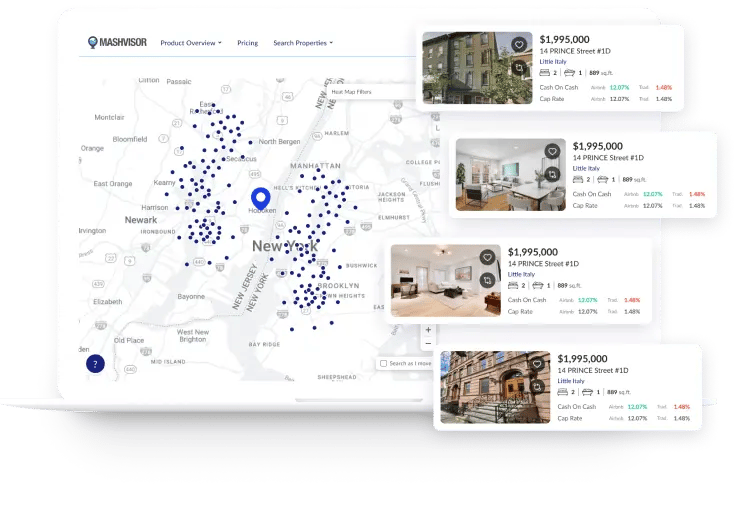Viewport: 737px width, 517px height.
Task: Click the bathtub icon on living room card
Action: coord(538,285)
